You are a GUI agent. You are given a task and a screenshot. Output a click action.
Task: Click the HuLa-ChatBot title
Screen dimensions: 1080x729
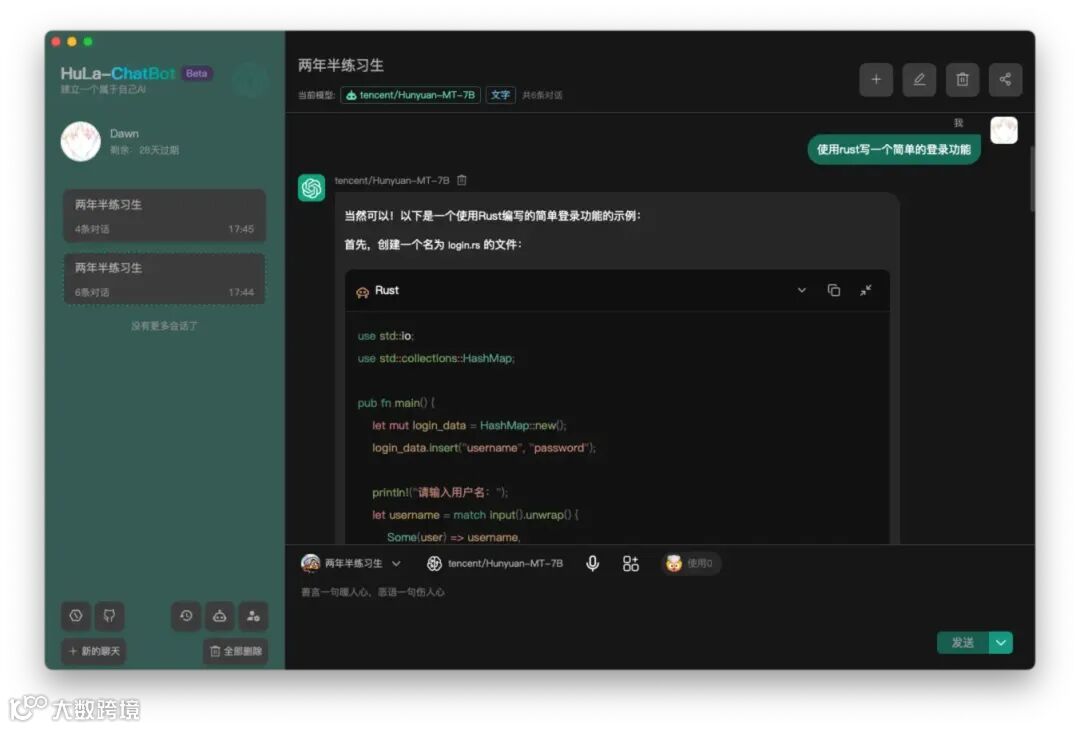coord(118,73)
